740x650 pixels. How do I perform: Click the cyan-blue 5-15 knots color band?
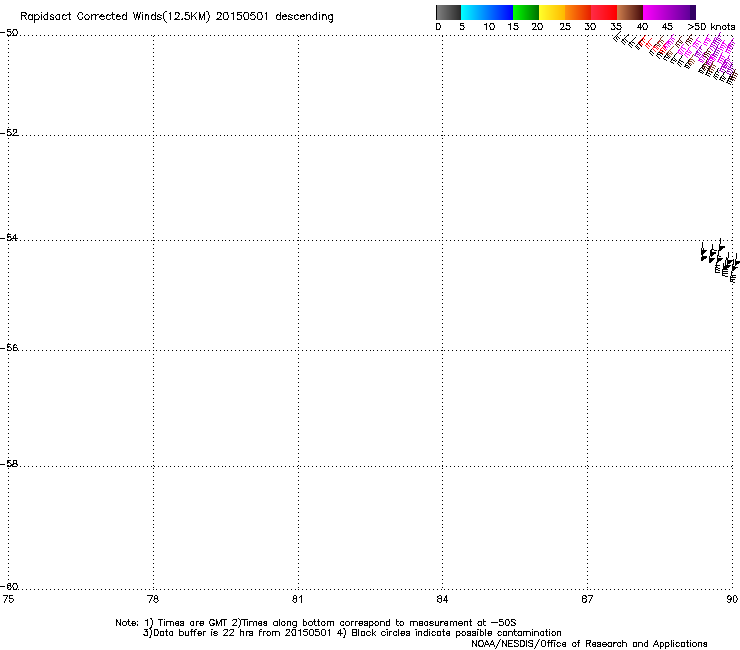point(487,12)
